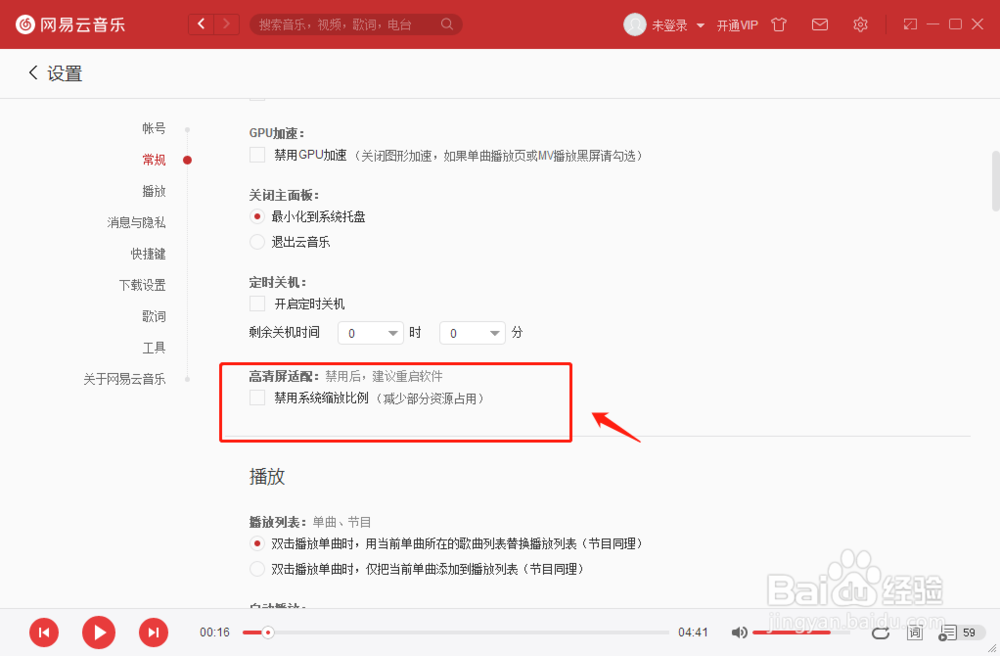Click the GPU加速 heading text
This screenshot has width=1000, height=656.
click(x=276, y=133)
